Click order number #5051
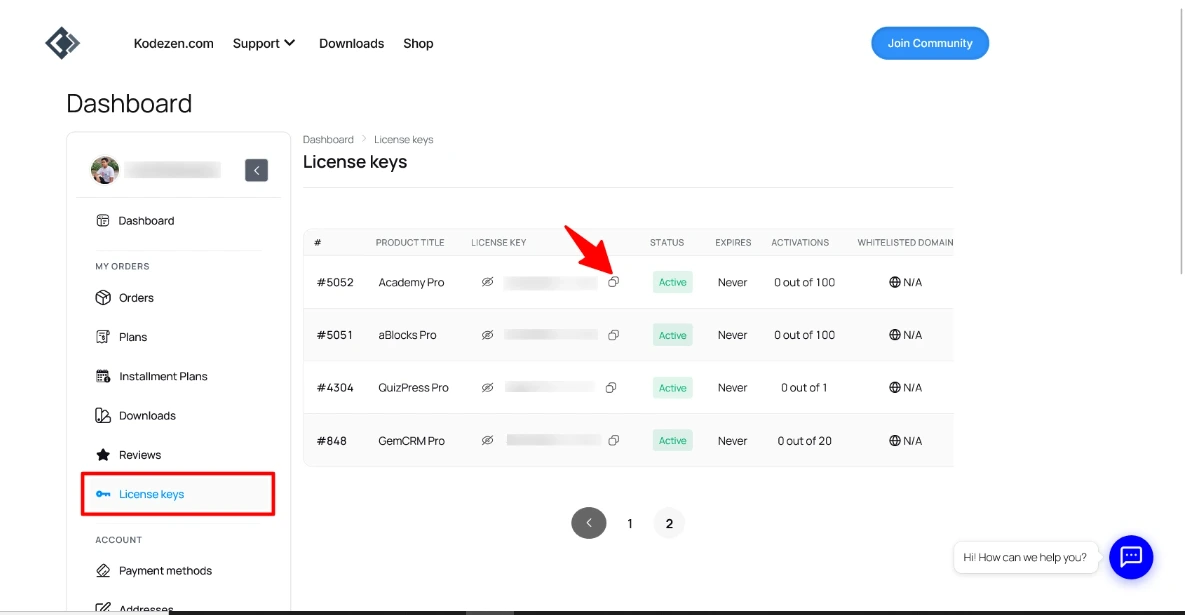This screenshot has width=1185, height=615. point(335,335)
